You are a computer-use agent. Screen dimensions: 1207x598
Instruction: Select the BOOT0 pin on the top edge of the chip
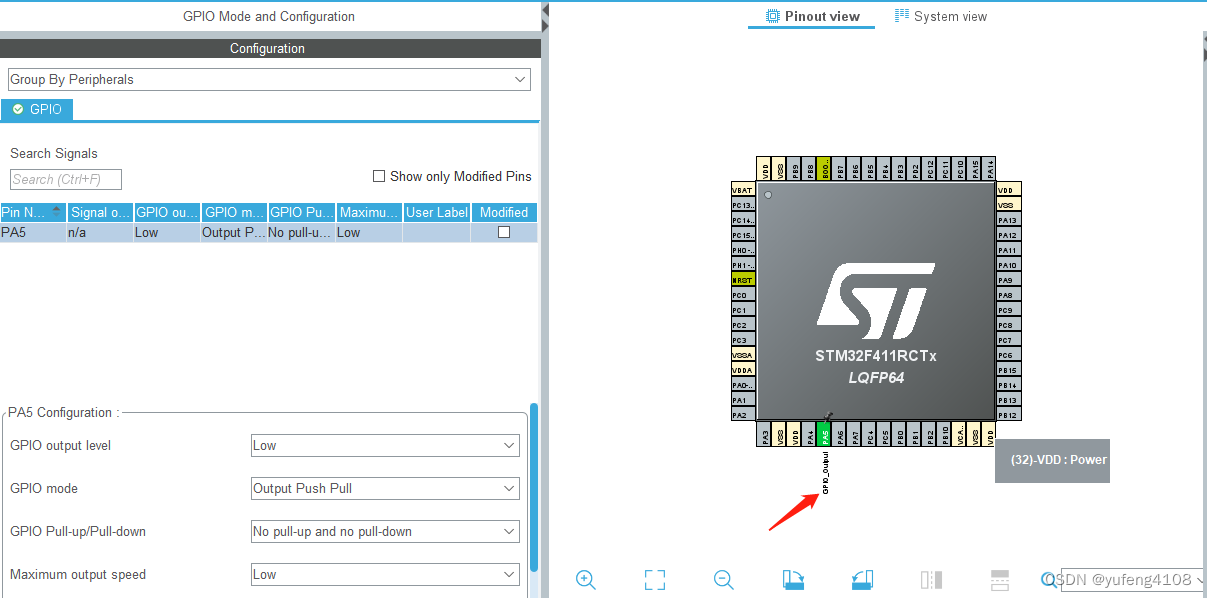pos(825,168)
